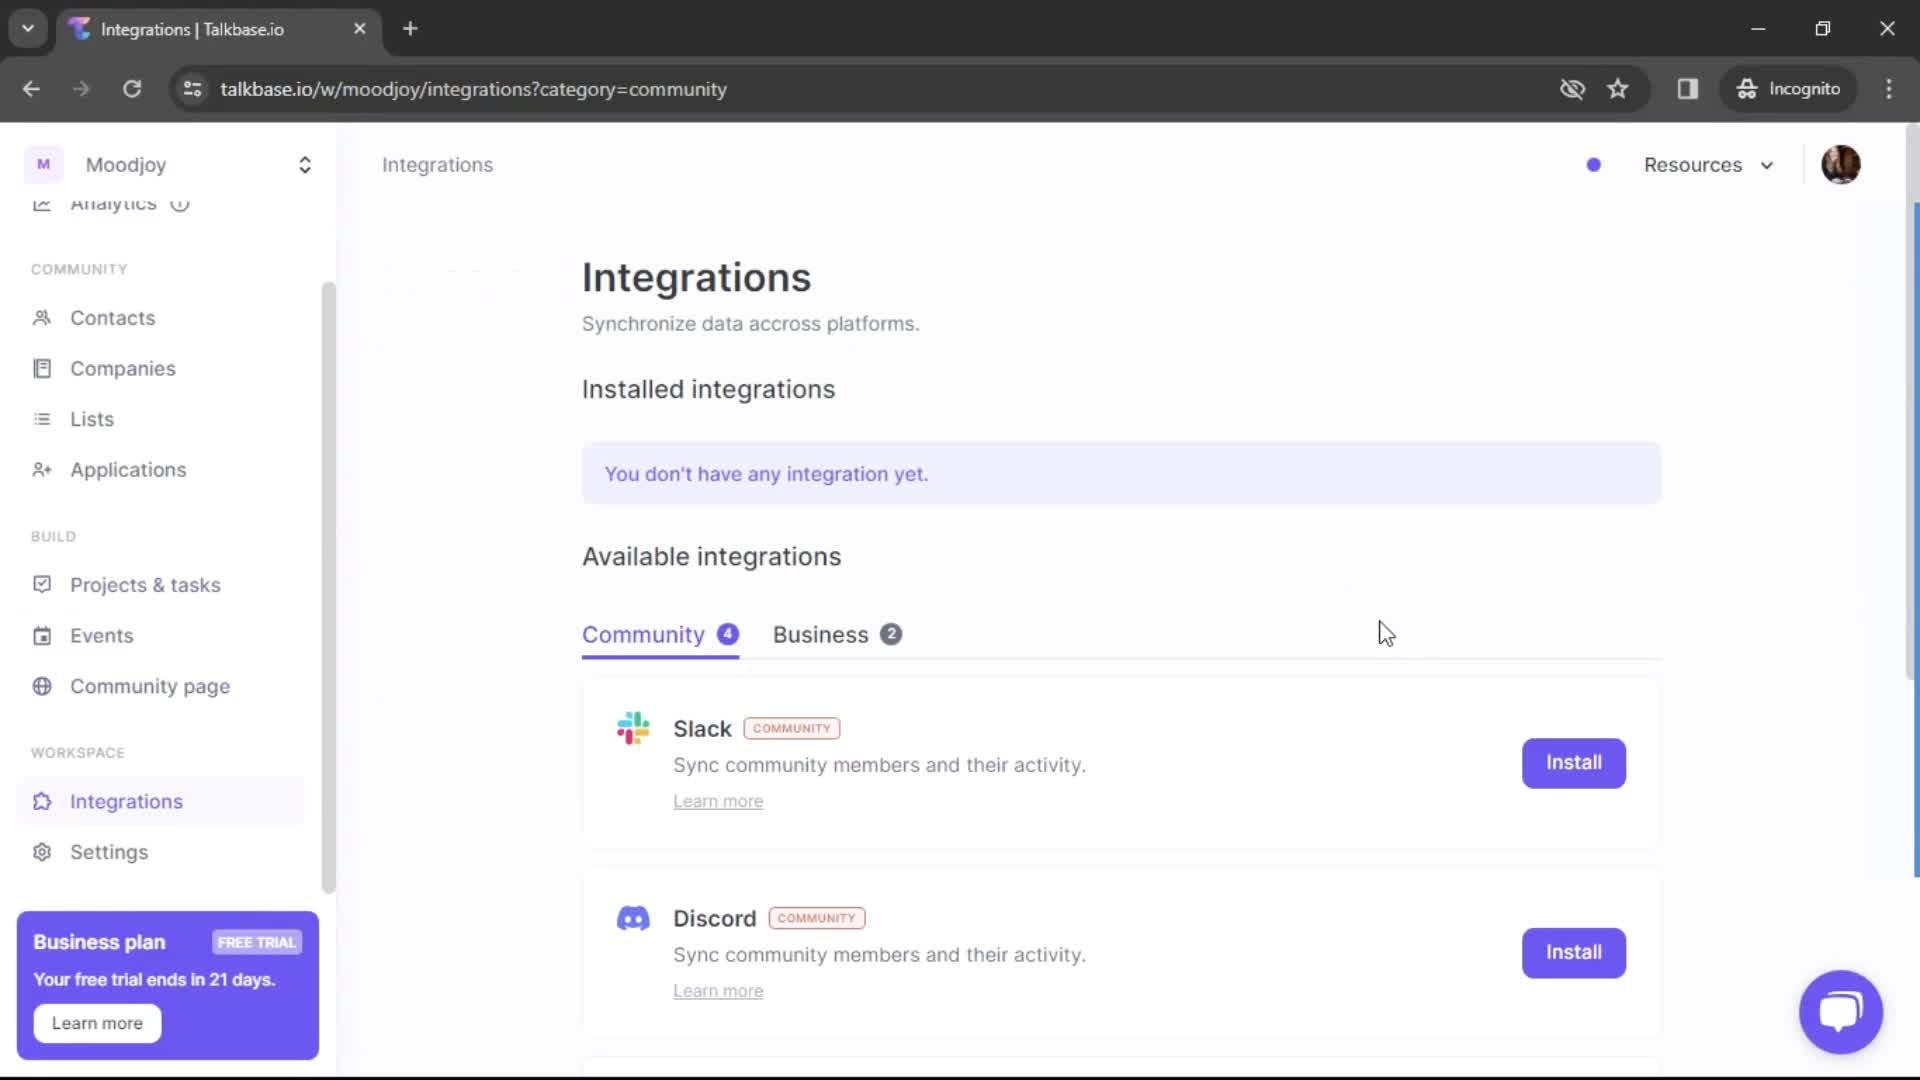Select the Community tab
Image resolution: width=1920 pixels, height=1080 pixels.
click(x=643, y=634)
